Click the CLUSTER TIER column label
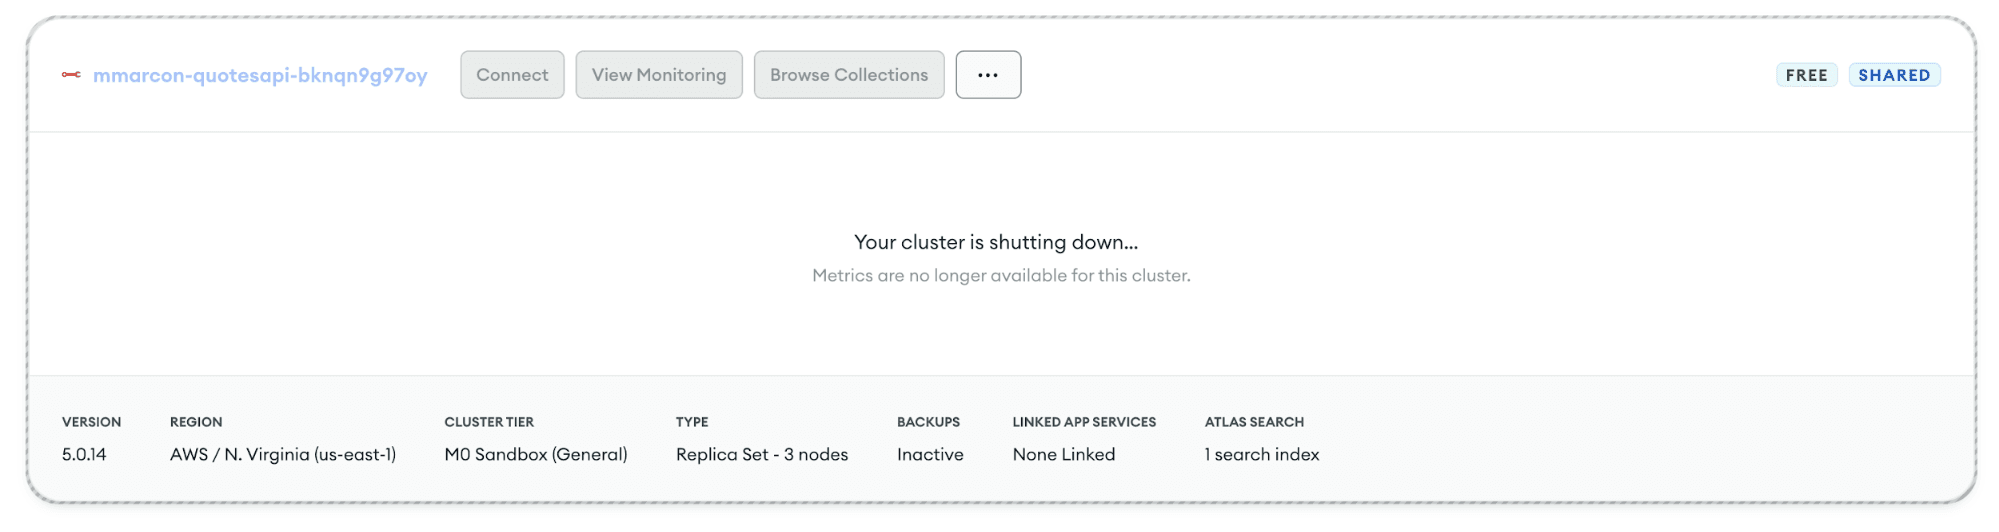Viewport: 1999px width, 532px height. (488, 422)
